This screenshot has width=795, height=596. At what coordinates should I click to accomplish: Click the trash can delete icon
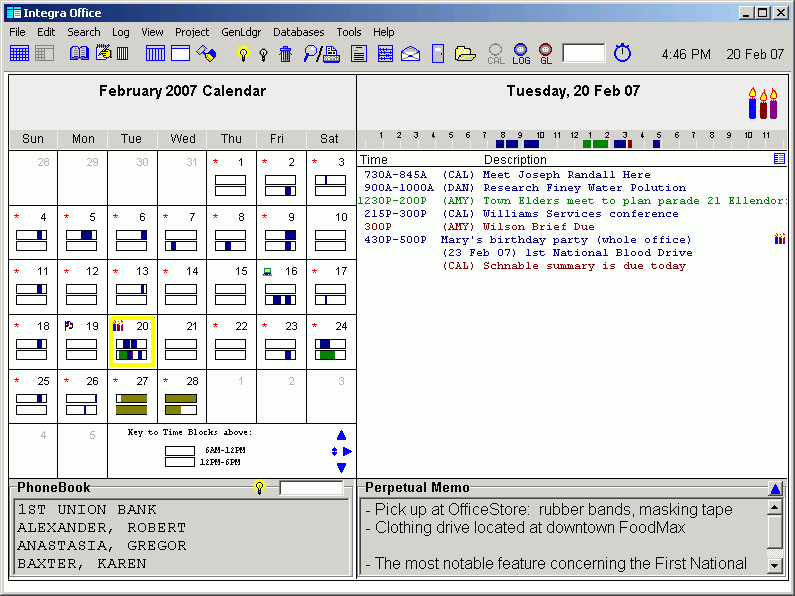(285, 53)
